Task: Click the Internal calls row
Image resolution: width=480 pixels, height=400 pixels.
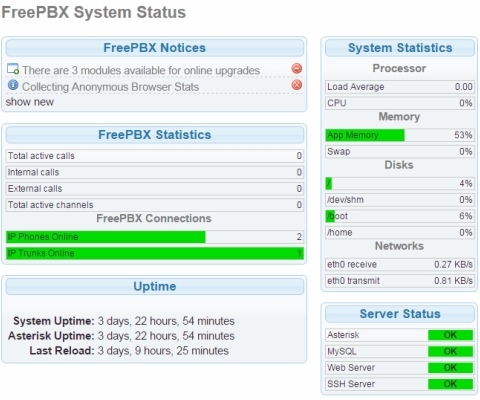Action: point(155,172)
